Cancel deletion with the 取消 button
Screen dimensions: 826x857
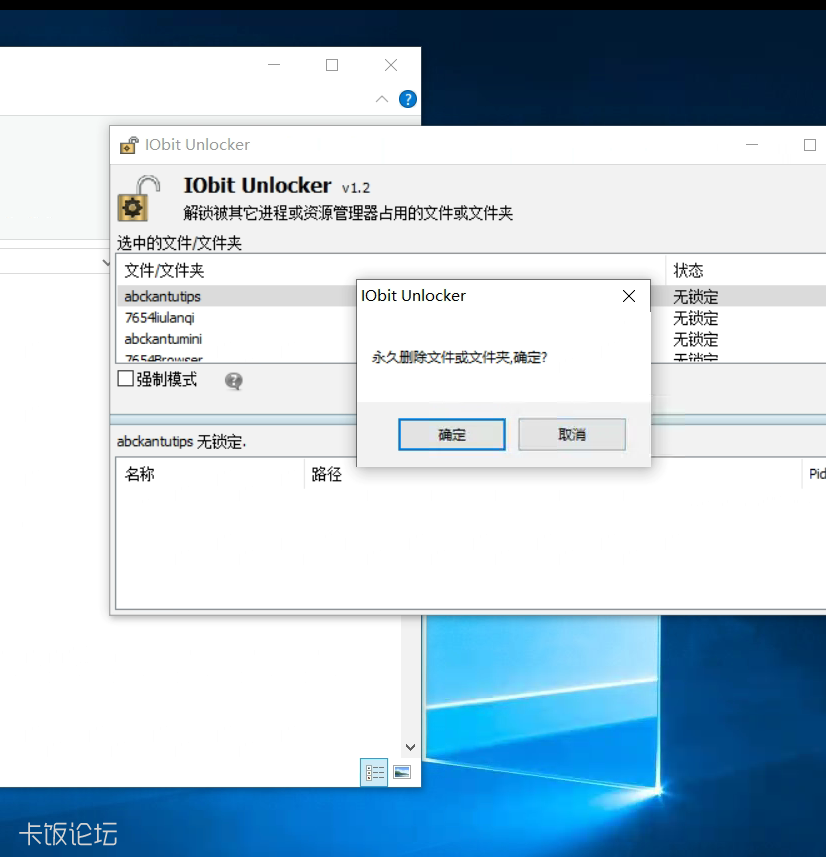(572, 435)
